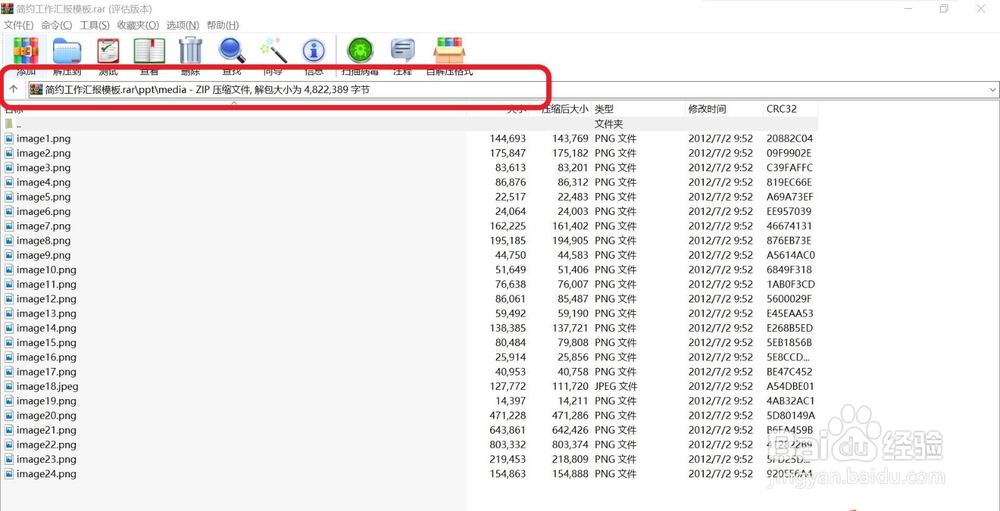Expand the address bar path dropdown
This screenshot has width=1000, height=511.
click(x=992, y=90)
